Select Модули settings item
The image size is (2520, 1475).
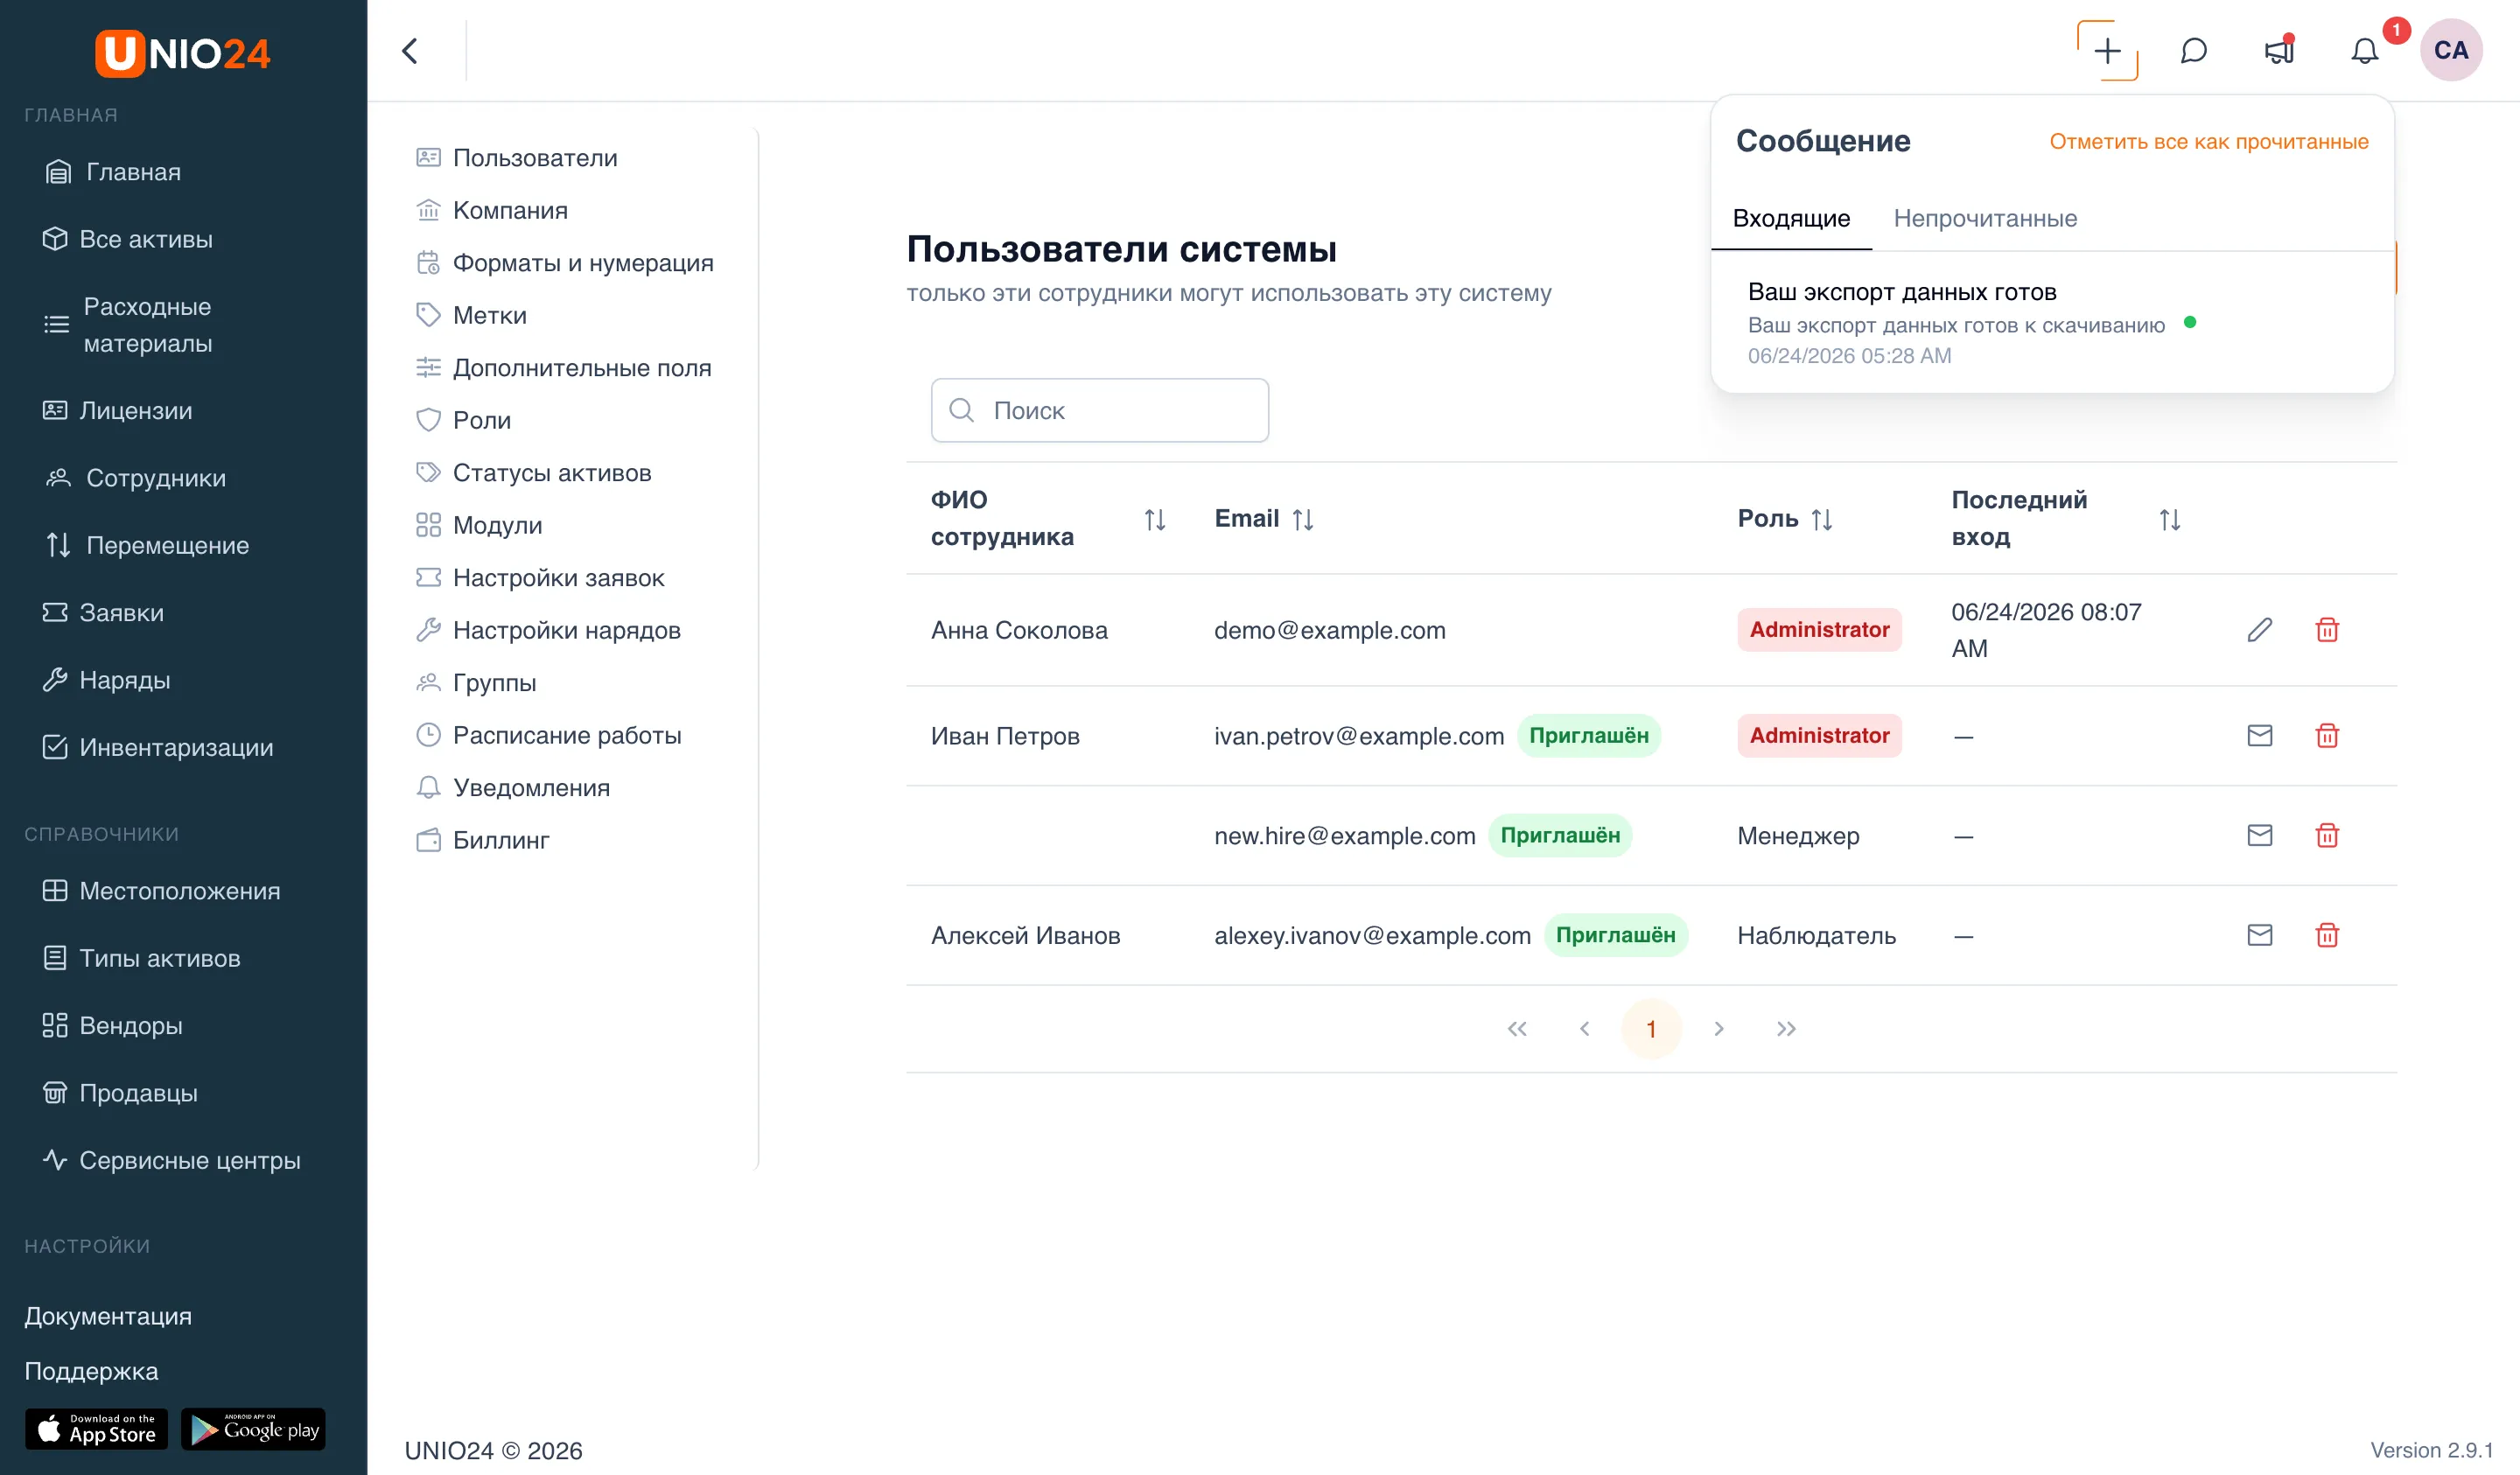[479, 525]
